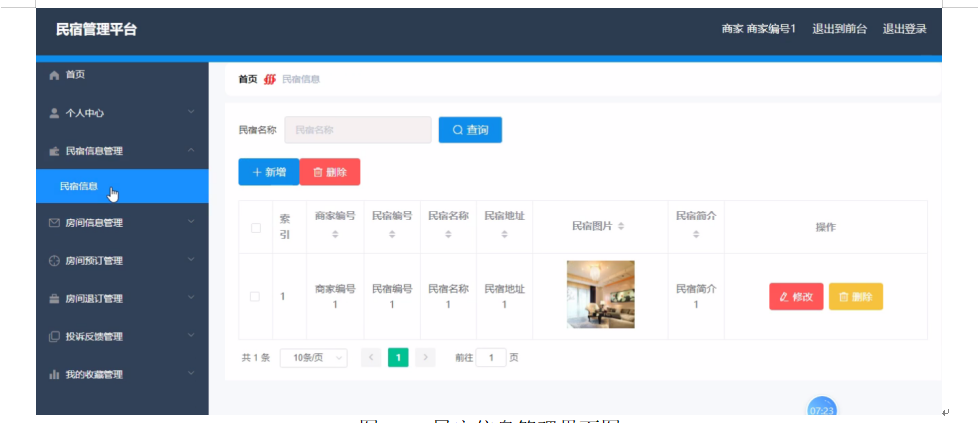Click the blue 新增 button
The width and height of the screenshot is (979, 423).
tap(268, 172)
